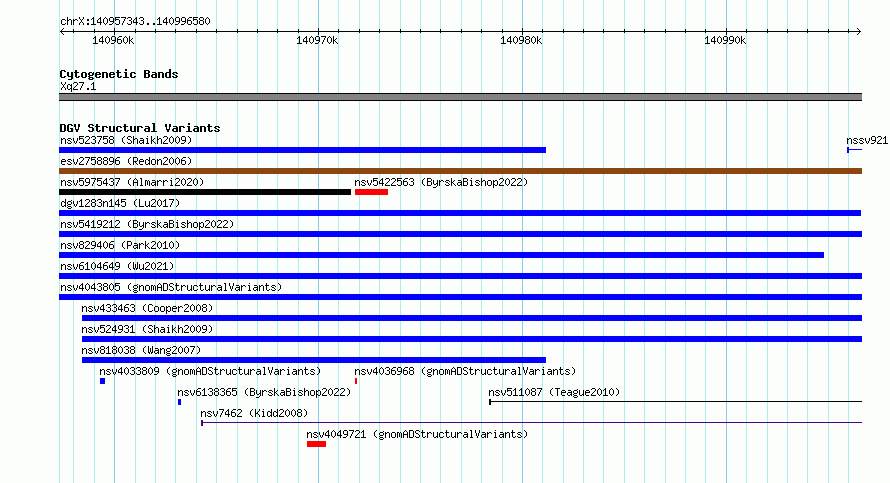
Task: Open nsv4036968 (gnomADStructuralVariants) label
Action: (465, 371)
